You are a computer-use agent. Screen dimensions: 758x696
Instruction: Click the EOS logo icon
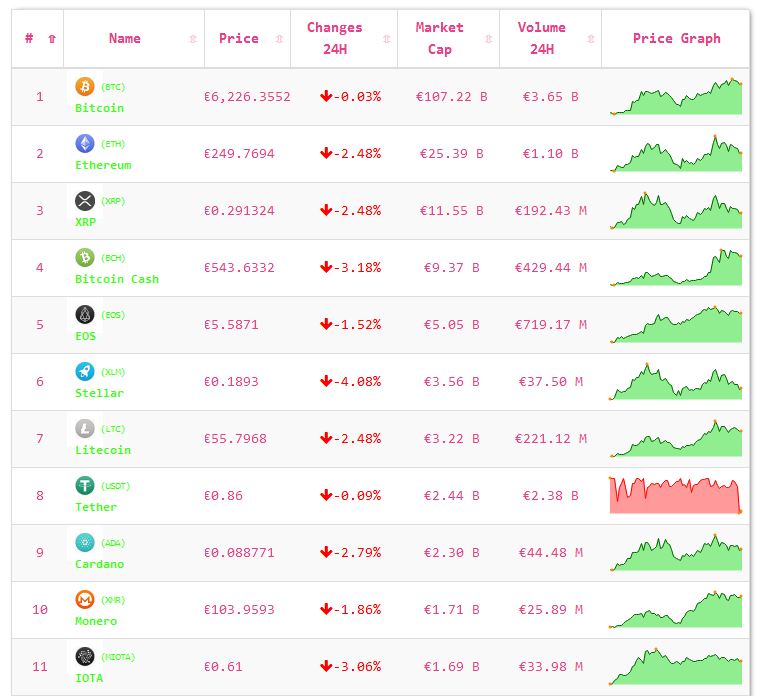tap(85, 315)
